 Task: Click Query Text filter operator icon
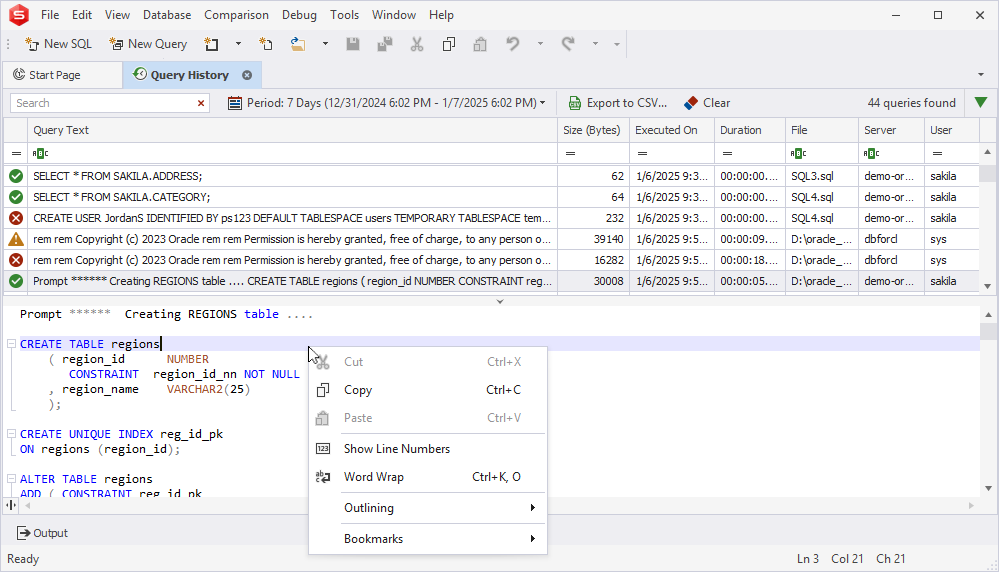(40, 154)
